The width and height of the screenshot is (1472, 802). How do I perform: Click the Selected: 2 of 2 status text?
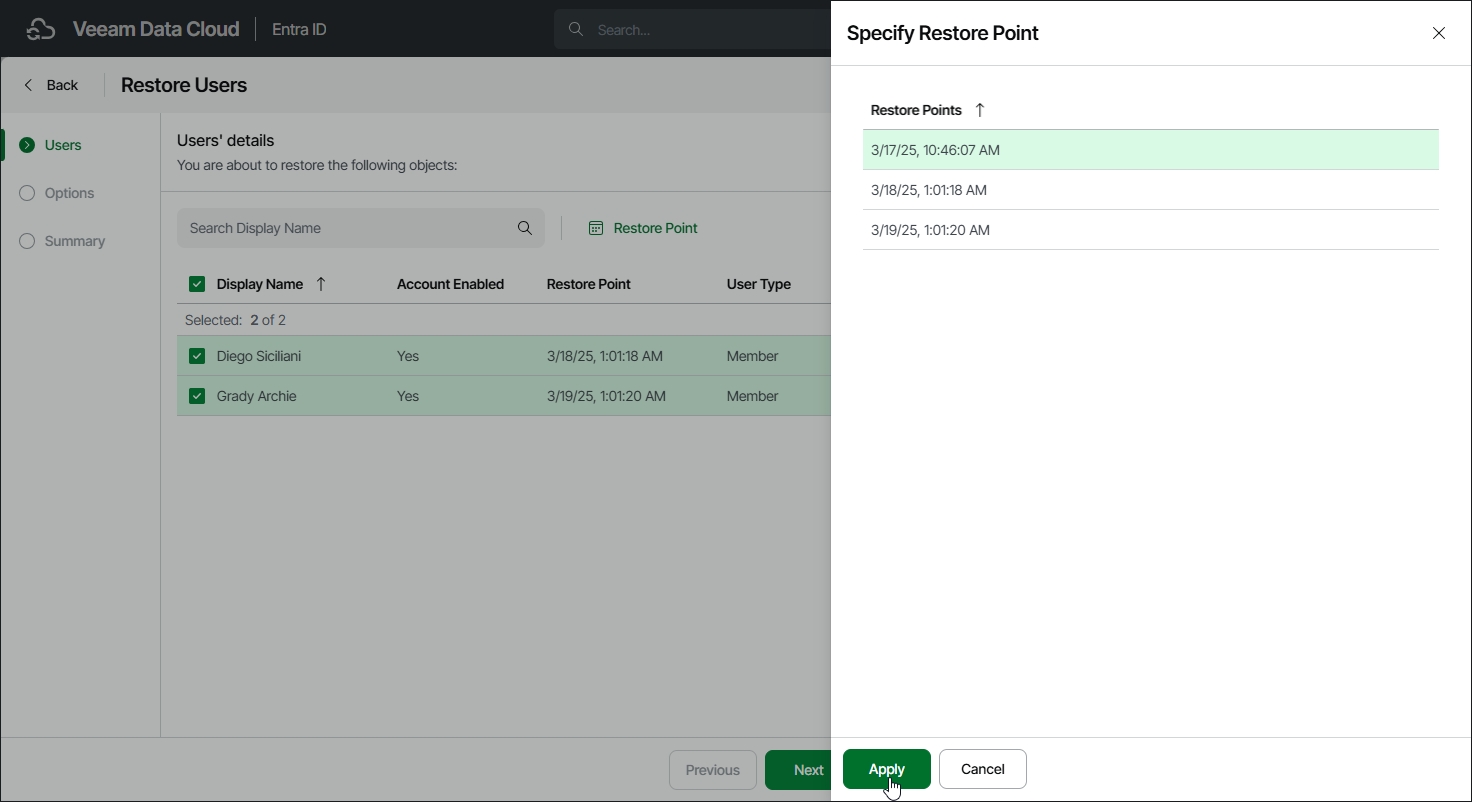click(x=236, y=320)
